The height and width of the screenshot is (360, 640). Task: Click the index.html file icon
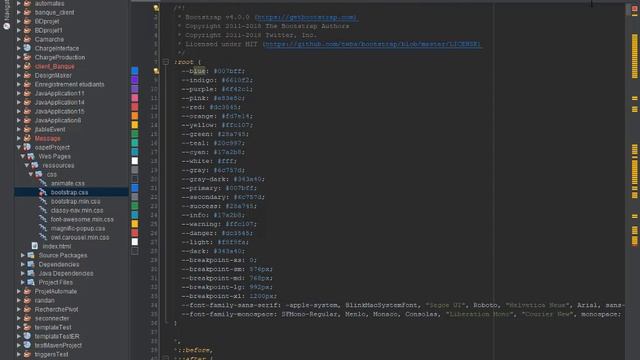(x=35, y=246)
